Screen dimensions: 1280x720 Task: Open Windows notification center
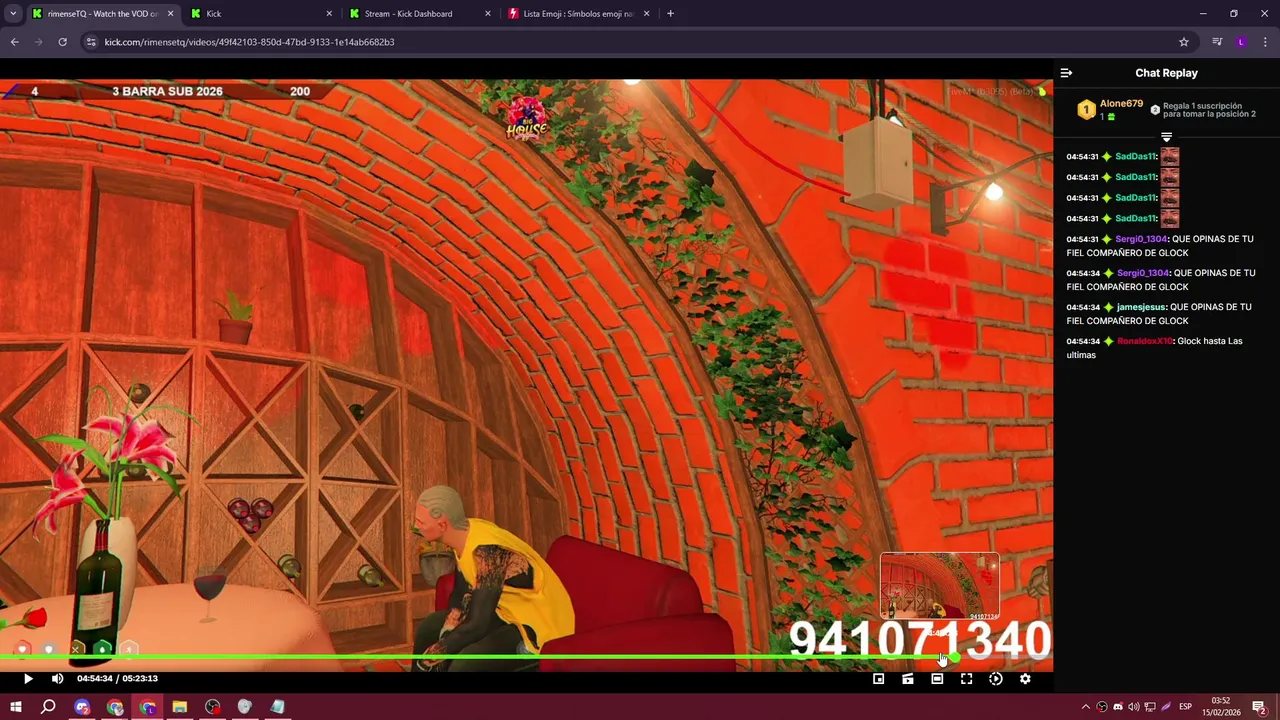pyautogui.click(x=1259, y=707)
